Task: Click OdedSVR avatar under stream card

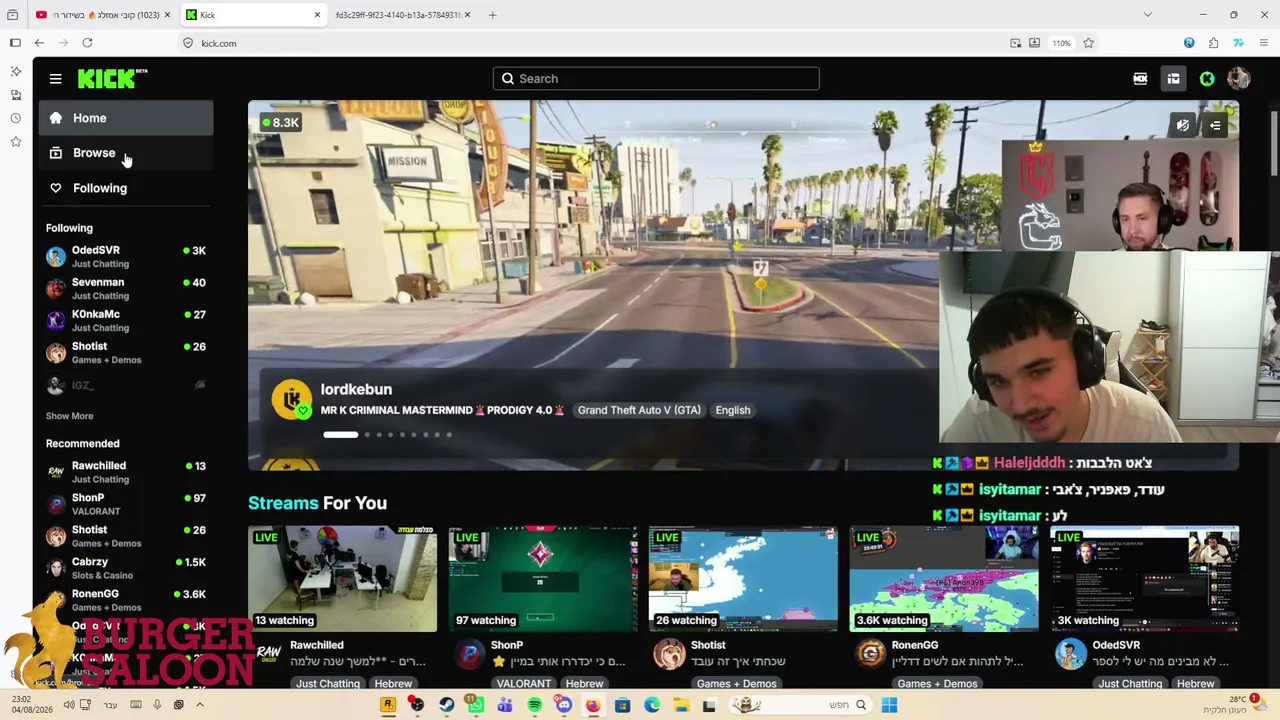Action: (x=1071, y=654)
